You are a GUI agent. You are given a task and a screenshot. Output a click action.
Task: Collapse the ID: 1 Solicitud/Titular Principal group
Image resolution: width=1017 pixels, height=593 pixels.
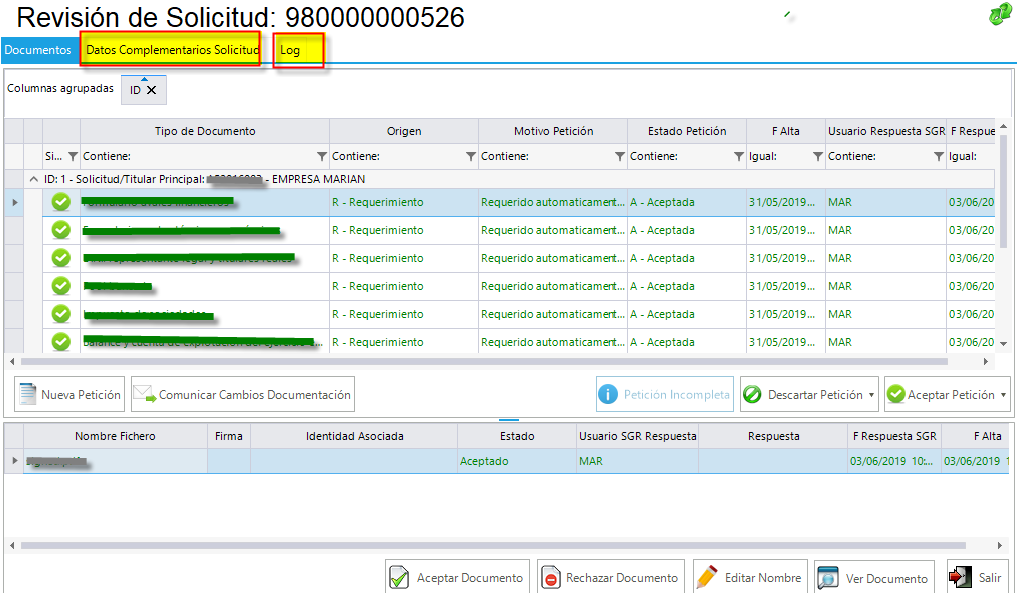coord(34,179)
